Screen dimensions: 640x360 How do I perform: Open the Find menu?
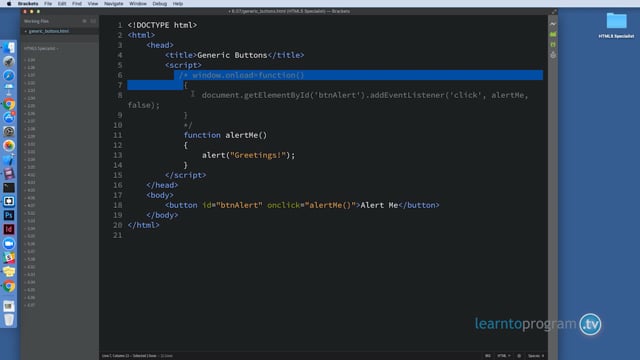coord(77,4)
